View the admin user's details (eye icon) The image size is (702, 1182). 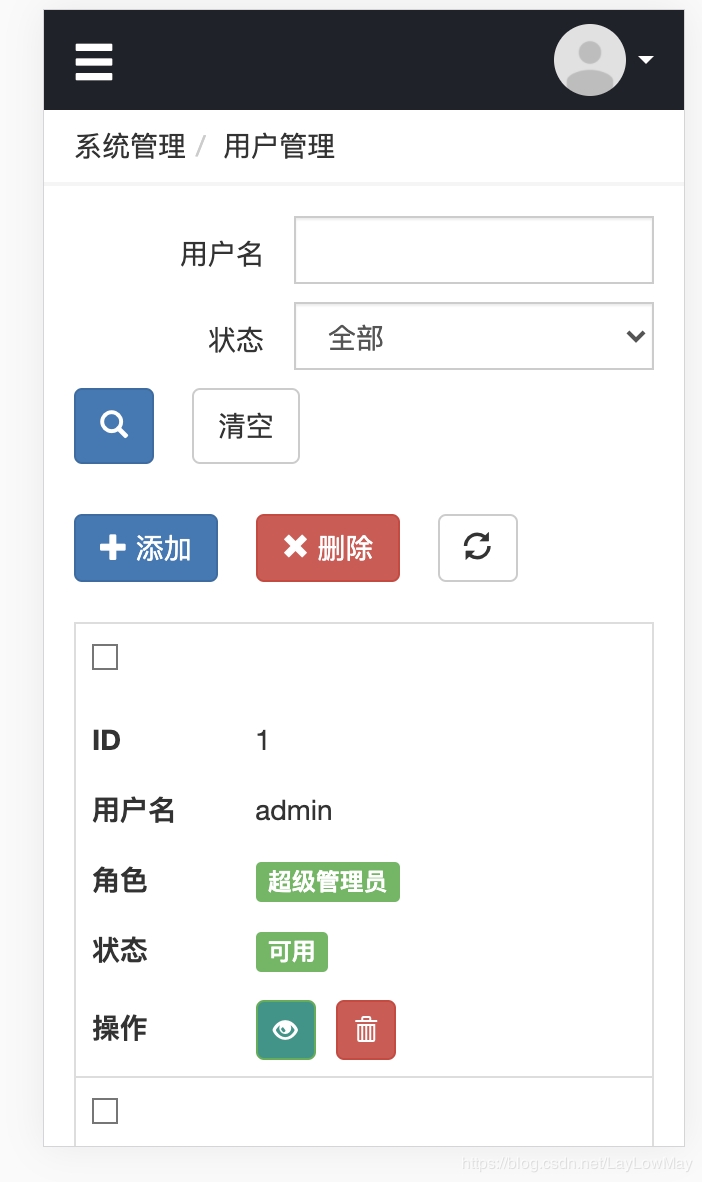pos(286,1029)
